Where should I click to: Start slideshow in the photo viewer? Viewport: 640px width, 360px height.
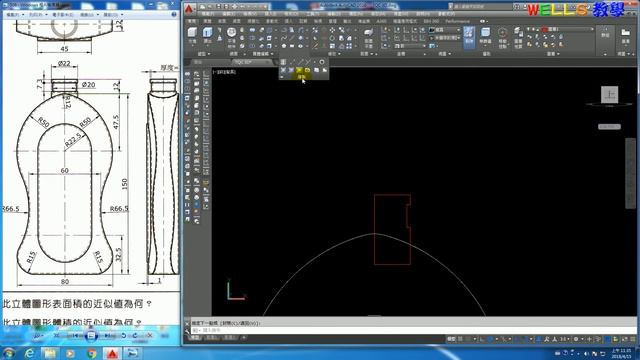tap(91, 336)
